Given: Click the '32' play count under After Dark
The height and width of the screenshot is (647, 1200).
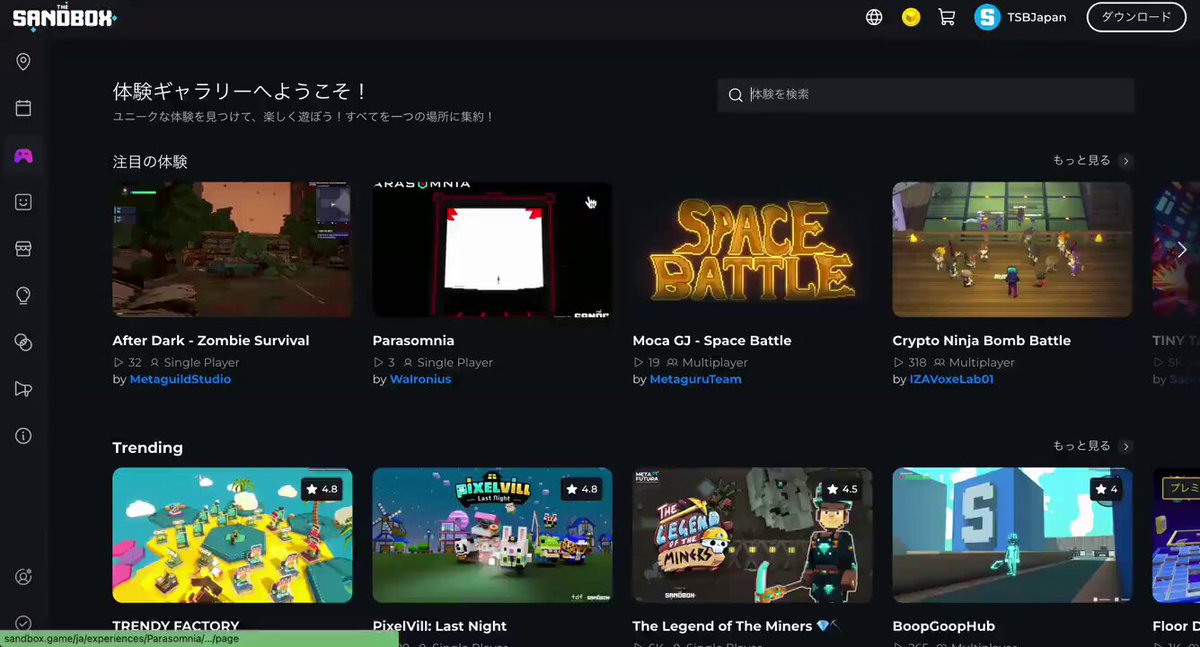Looking at the screenshot, I should [x=135, y=362].
